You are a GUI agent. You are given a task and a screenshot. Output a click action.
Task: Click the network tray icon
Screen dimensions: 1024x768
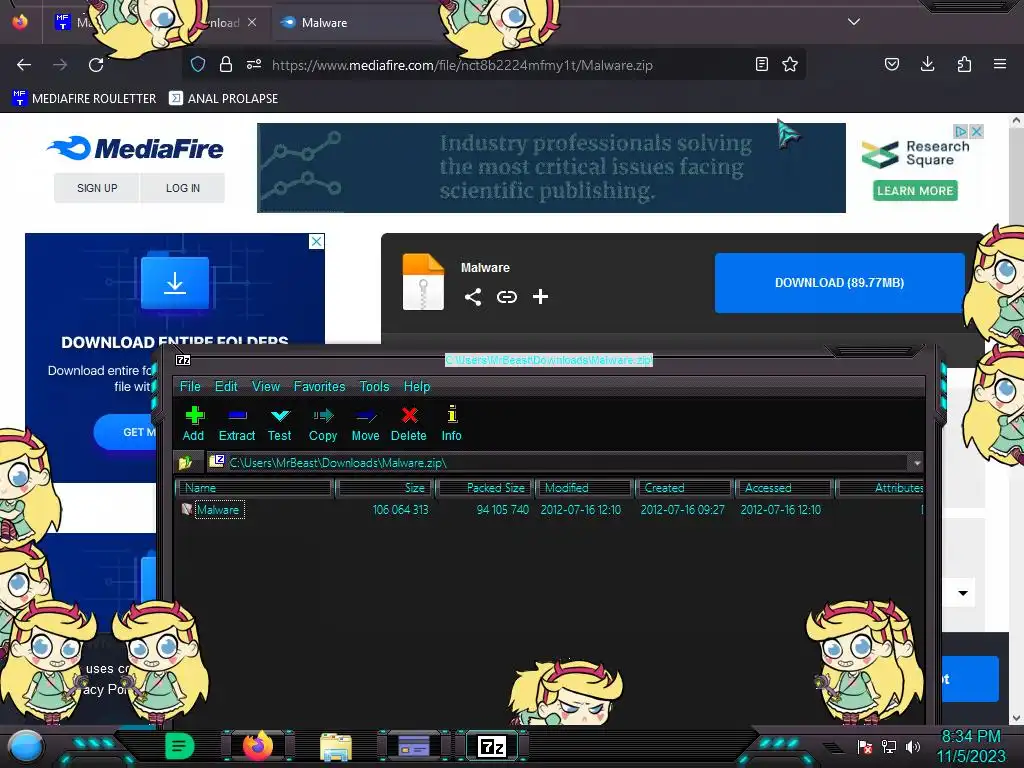(x=889, y=746)
